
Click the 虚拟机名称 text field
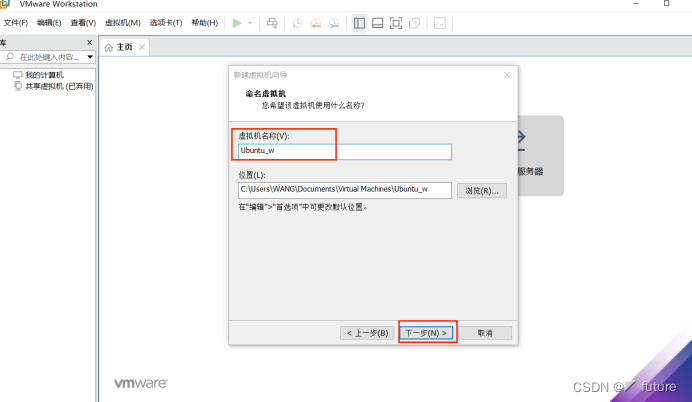[345, 151]
